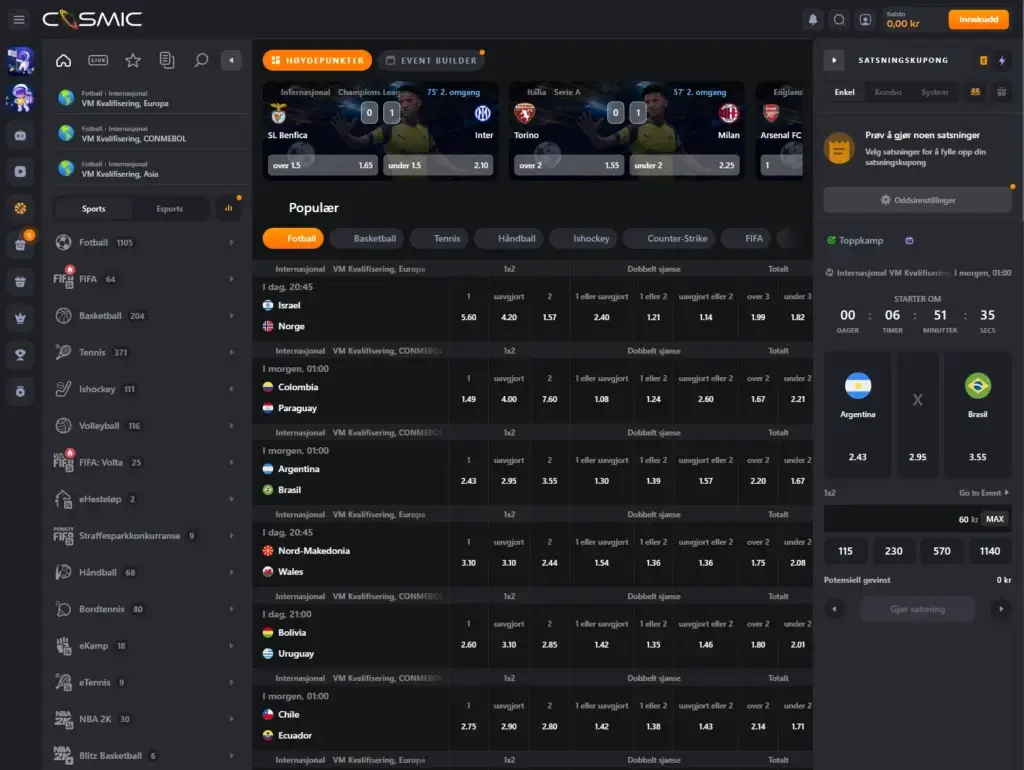Select under 2 at 2.25 on Torino–Milan card

point(683,165)
